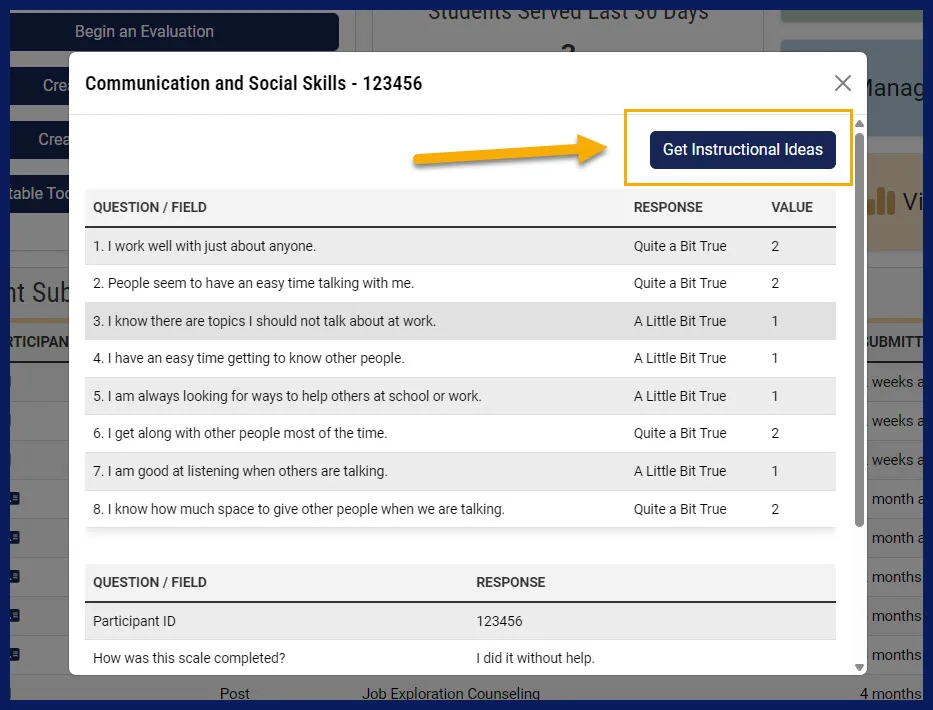Image resolution: width=933 pixels, height=710 pixels.
Task: Select row "I work well with just about anyone"
Action: [x=204, y=246]
